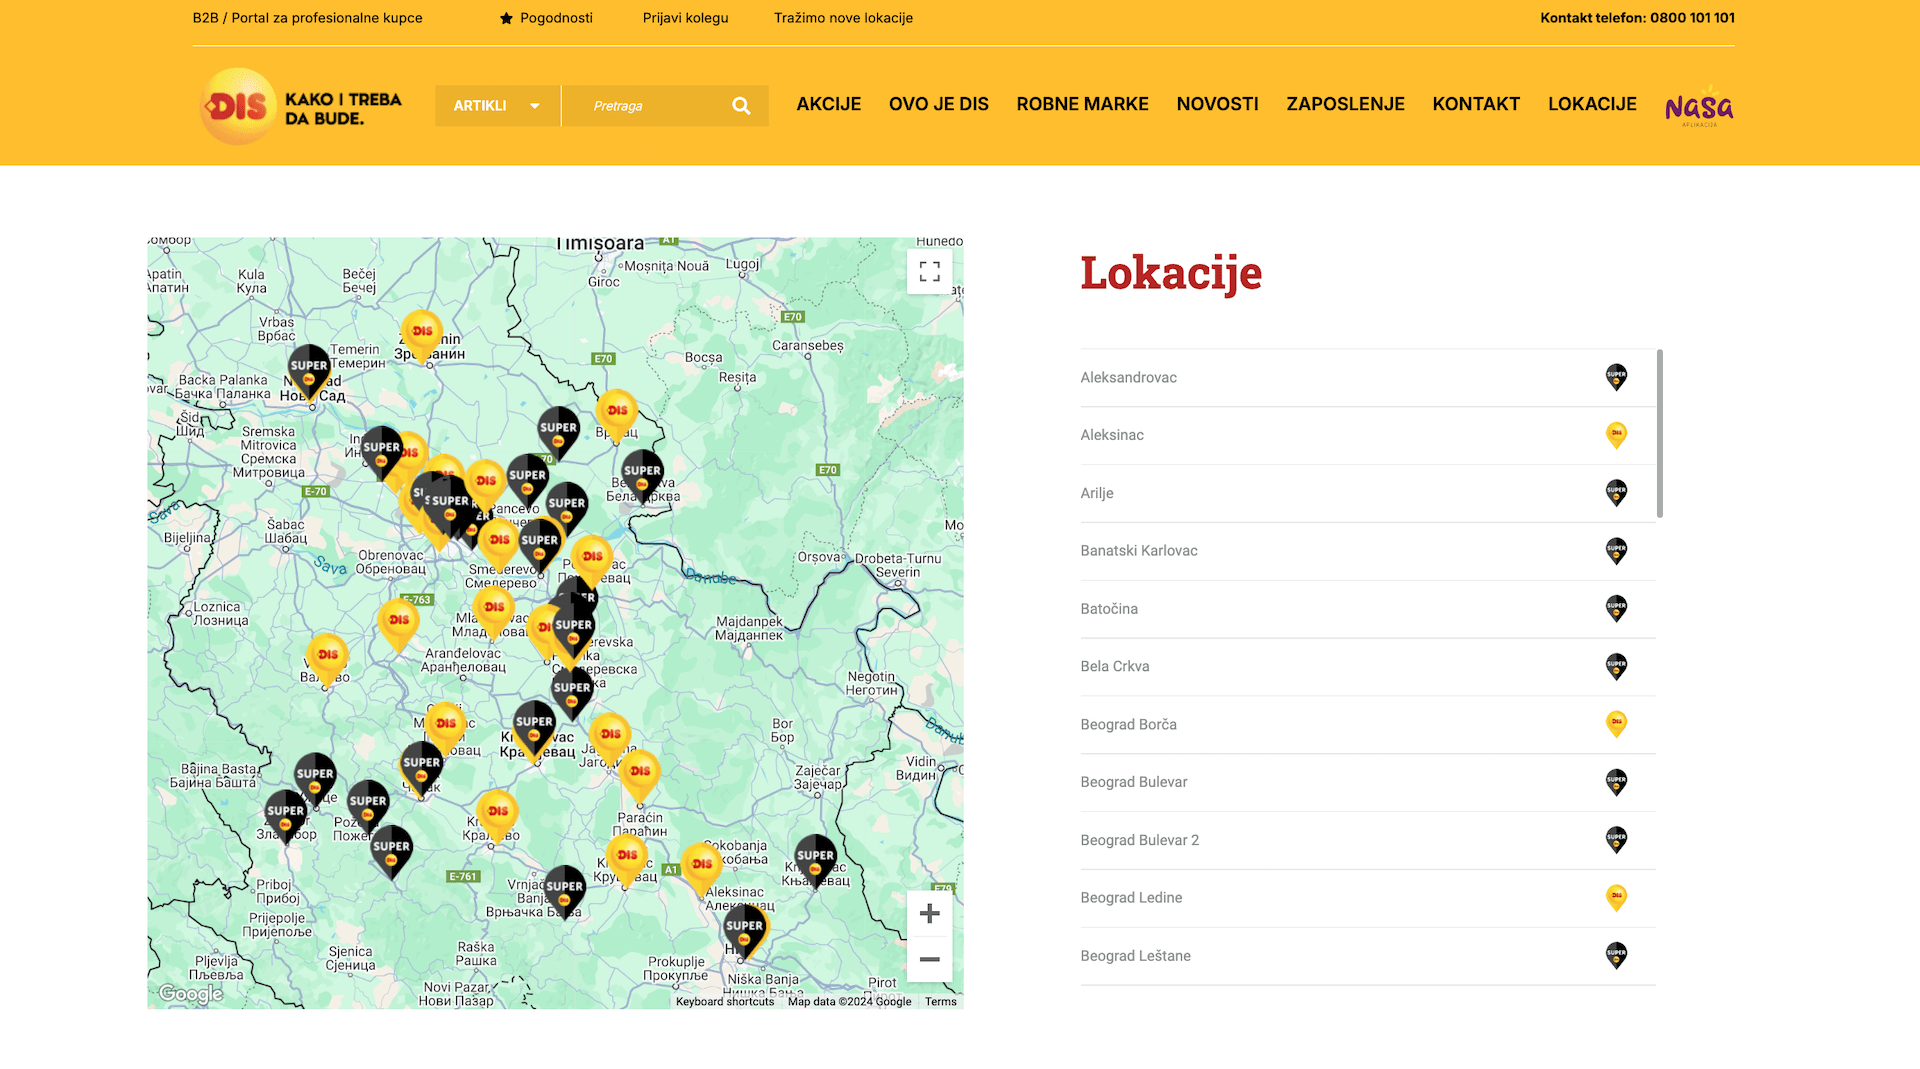Click SUPER map pin at Vrnjačka Banja

pos(564,890)
